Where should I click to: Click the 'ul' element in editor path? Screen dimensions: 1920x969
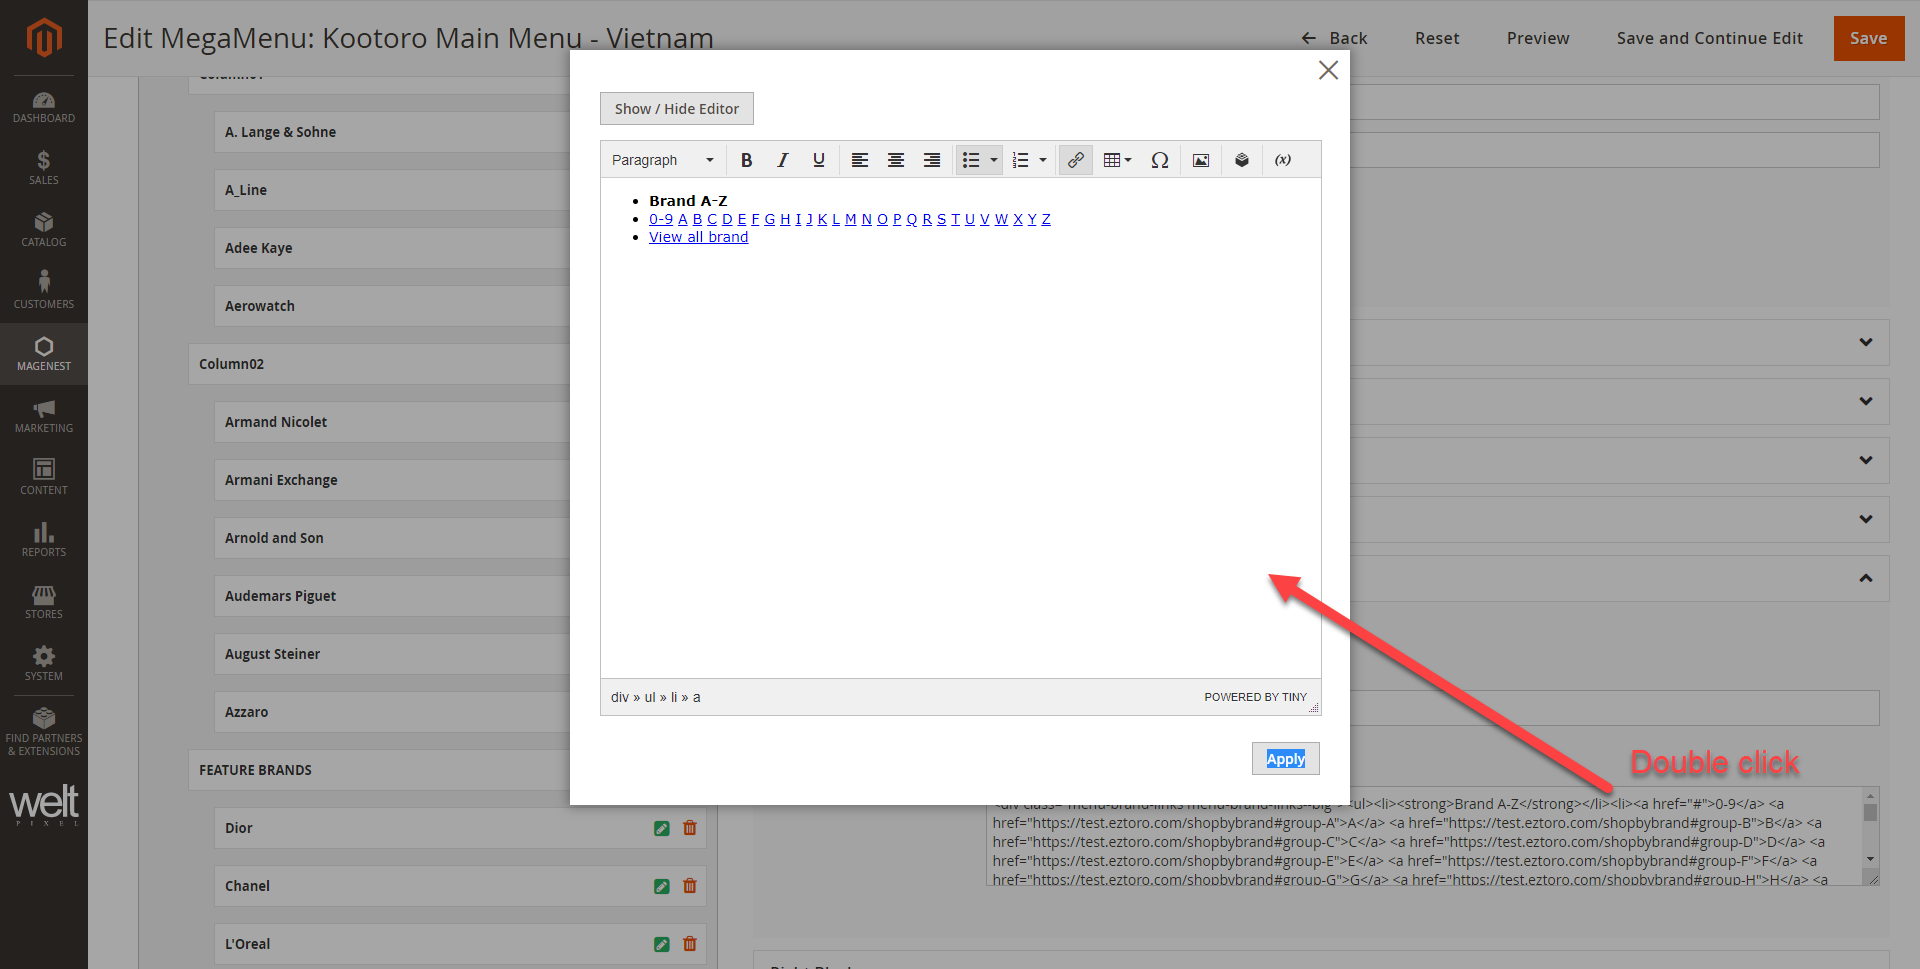tap(650, 697)
